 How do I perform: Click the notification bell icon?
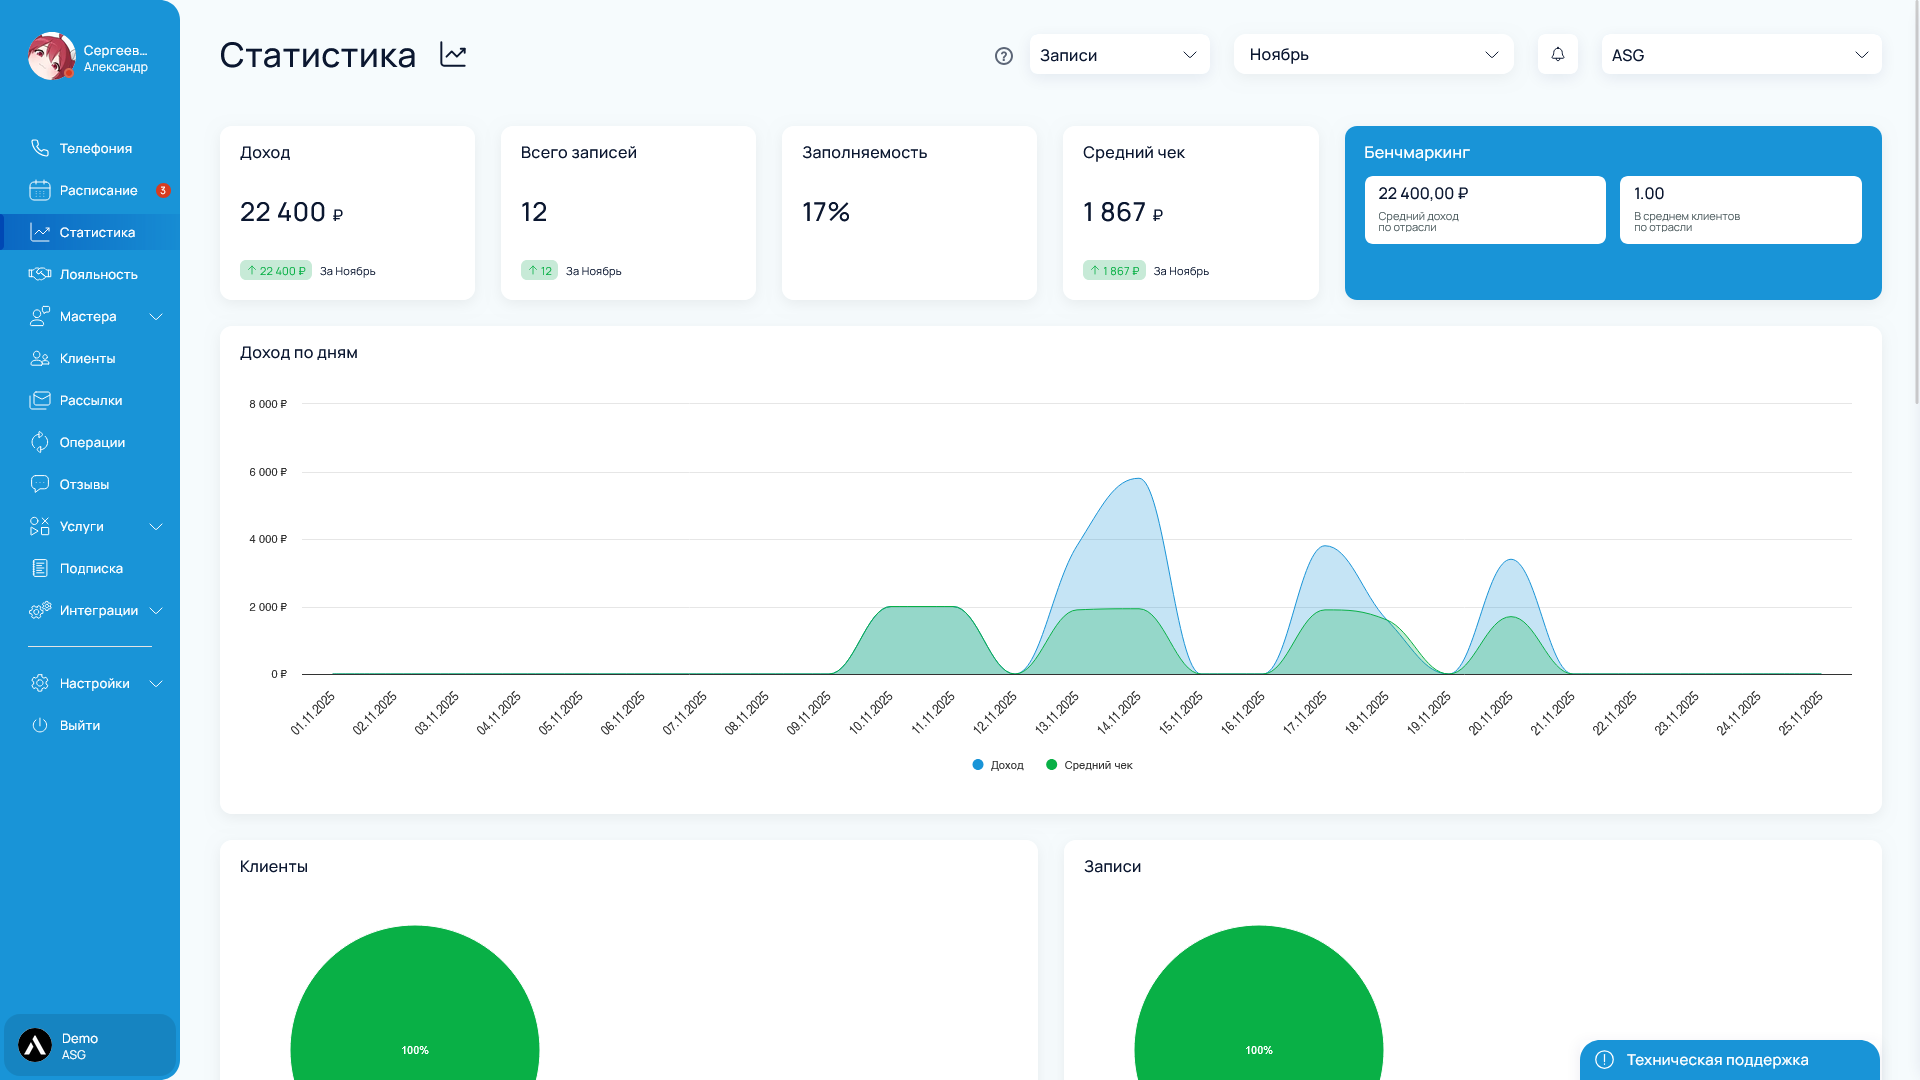pyautogui.click(x=1557, y=54)
